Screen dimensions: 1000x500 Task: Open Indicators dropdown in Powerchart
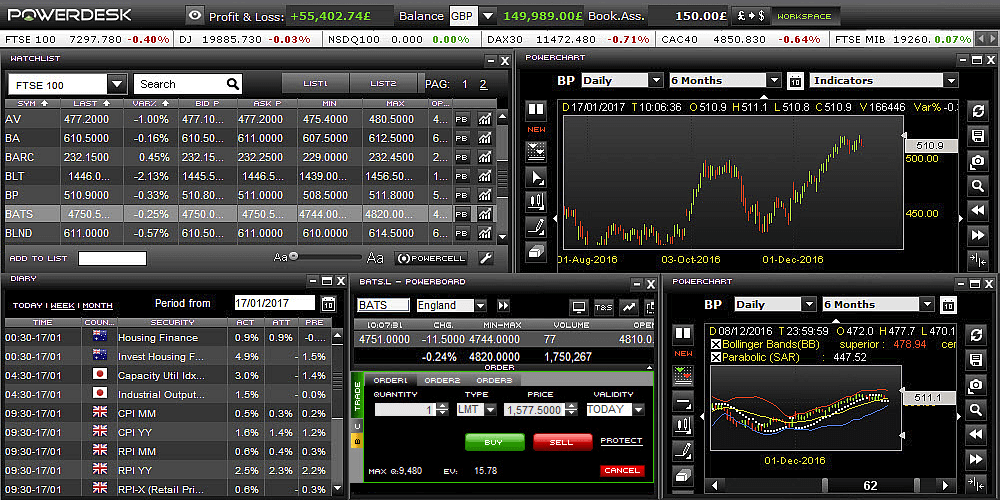(x=951, y=81)
